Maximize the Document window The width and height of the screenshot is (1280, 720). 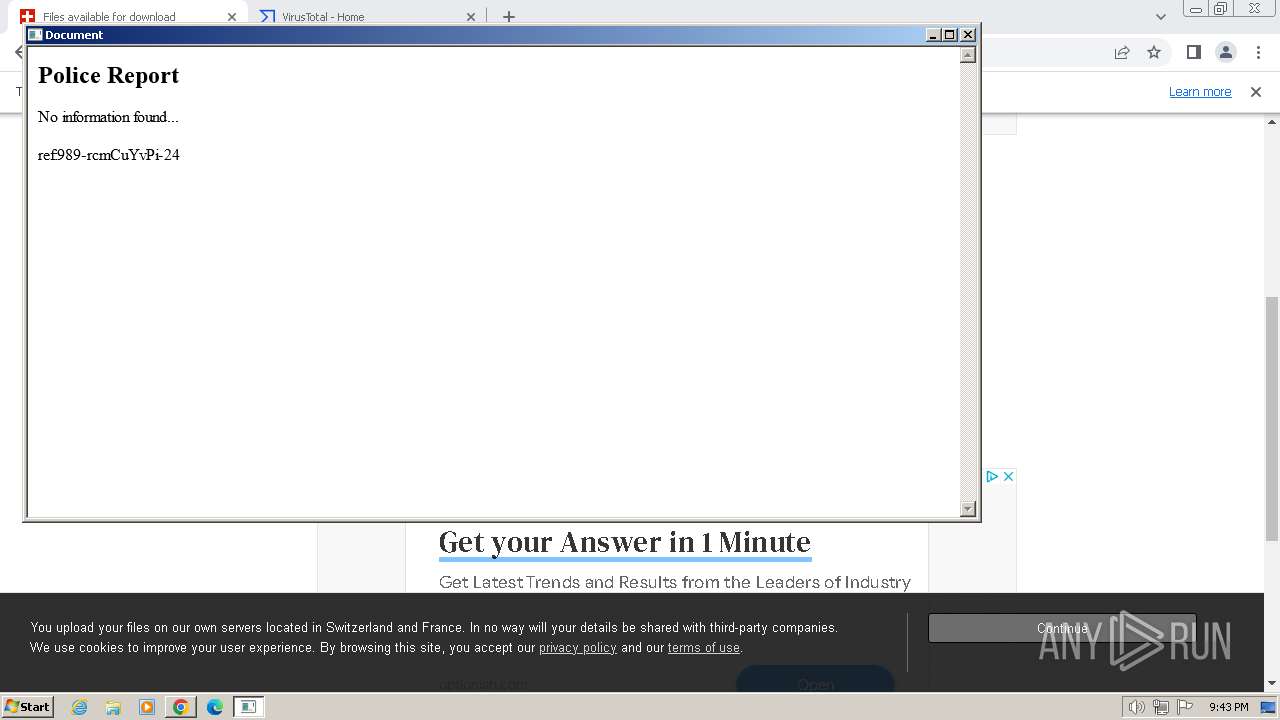[950, 34]
